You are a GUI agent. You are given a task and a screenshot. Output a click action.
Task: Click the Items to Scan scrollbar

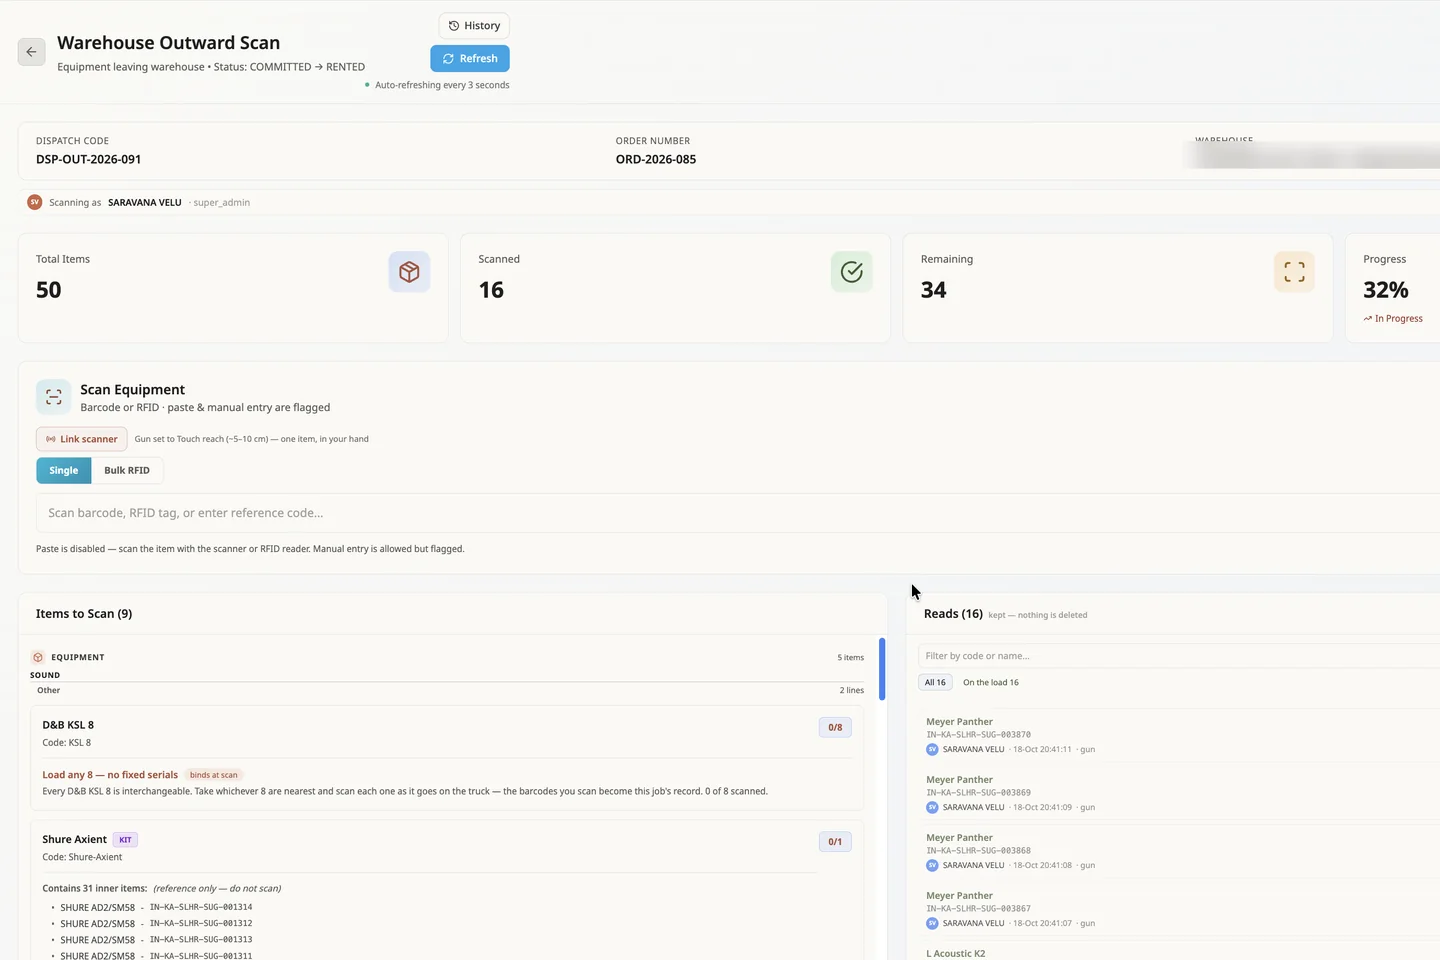coord(882,668)
